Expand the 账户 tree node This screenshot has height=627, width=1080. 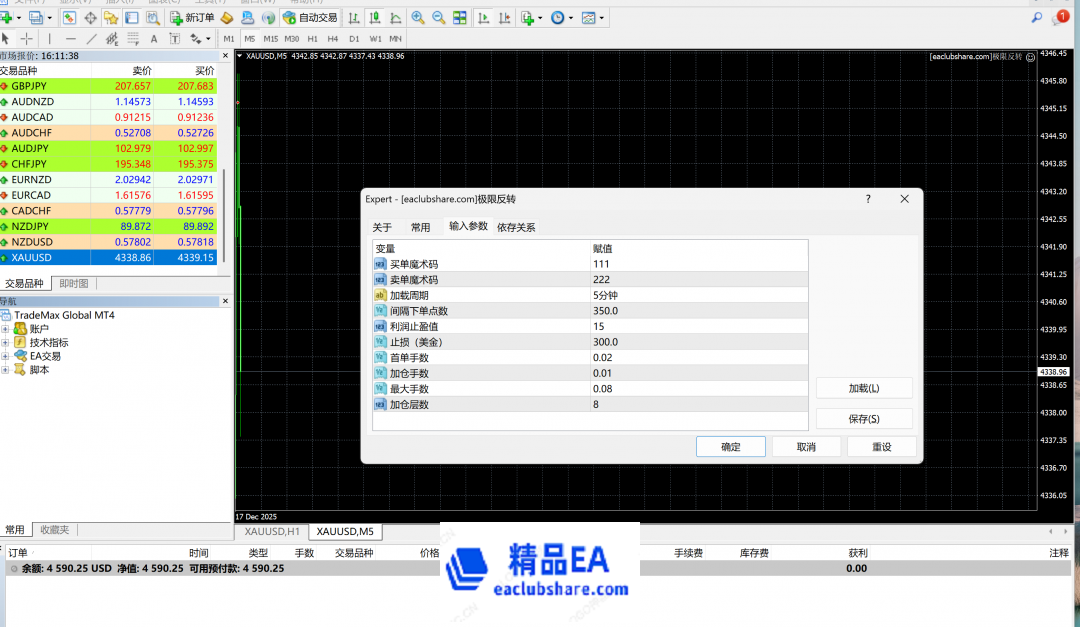click(x=6, y=329)
